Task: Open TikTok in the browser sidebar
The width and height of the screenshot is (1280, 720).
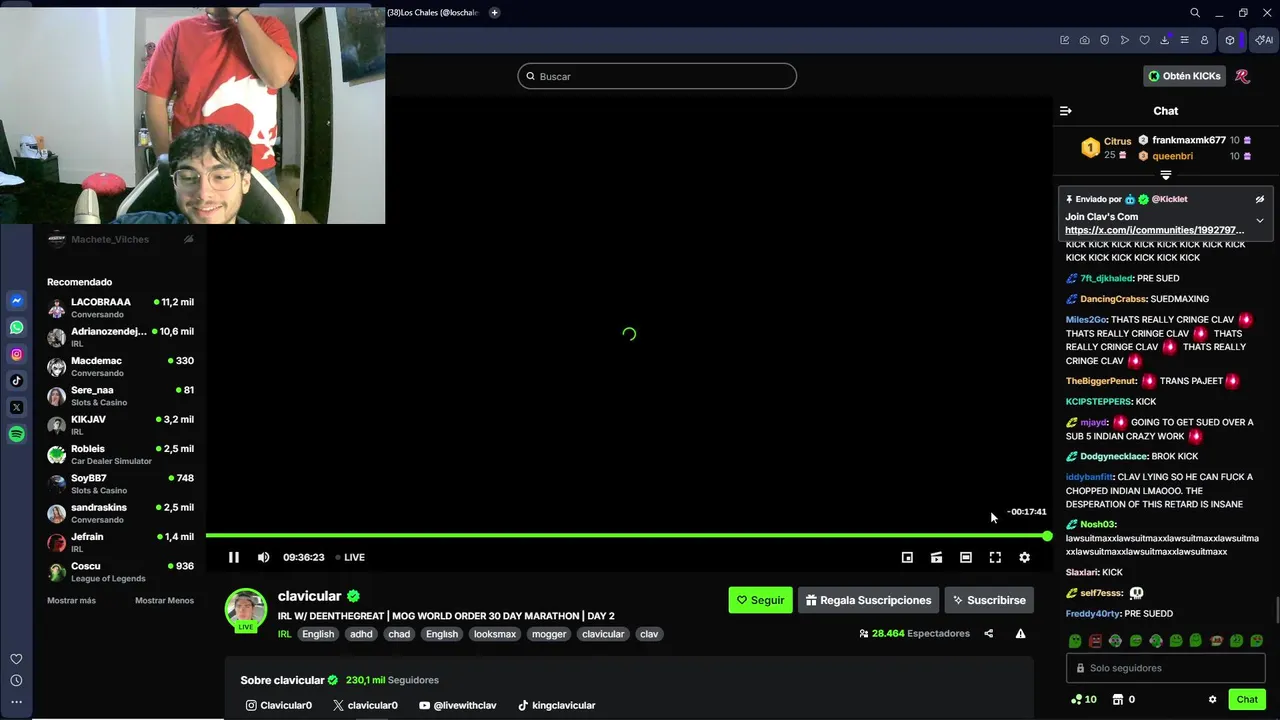Action: (17, 380)
